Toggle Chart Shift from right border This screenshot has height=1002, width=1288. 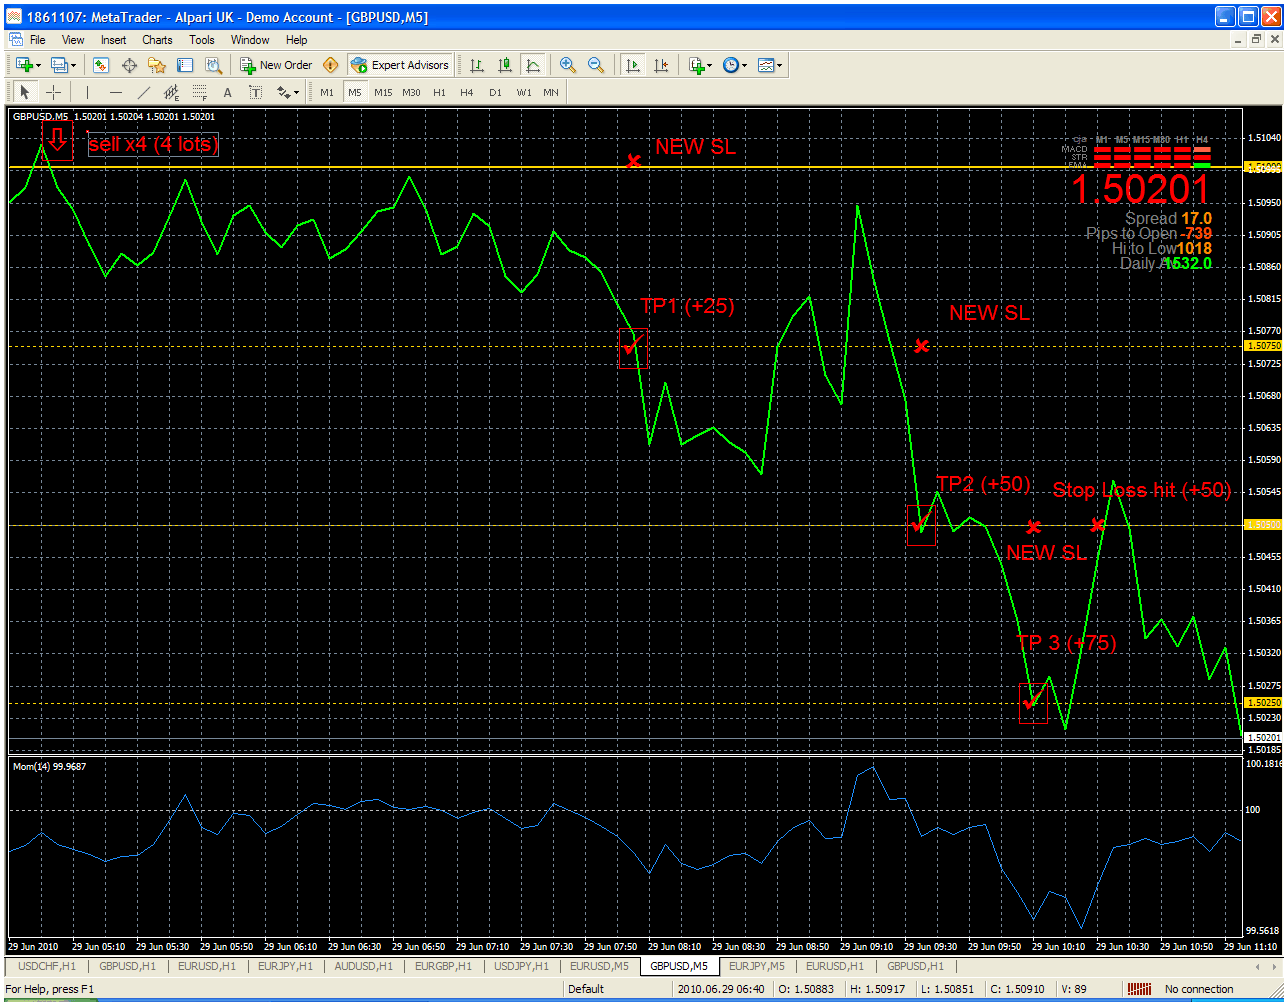tap(661, 65)
